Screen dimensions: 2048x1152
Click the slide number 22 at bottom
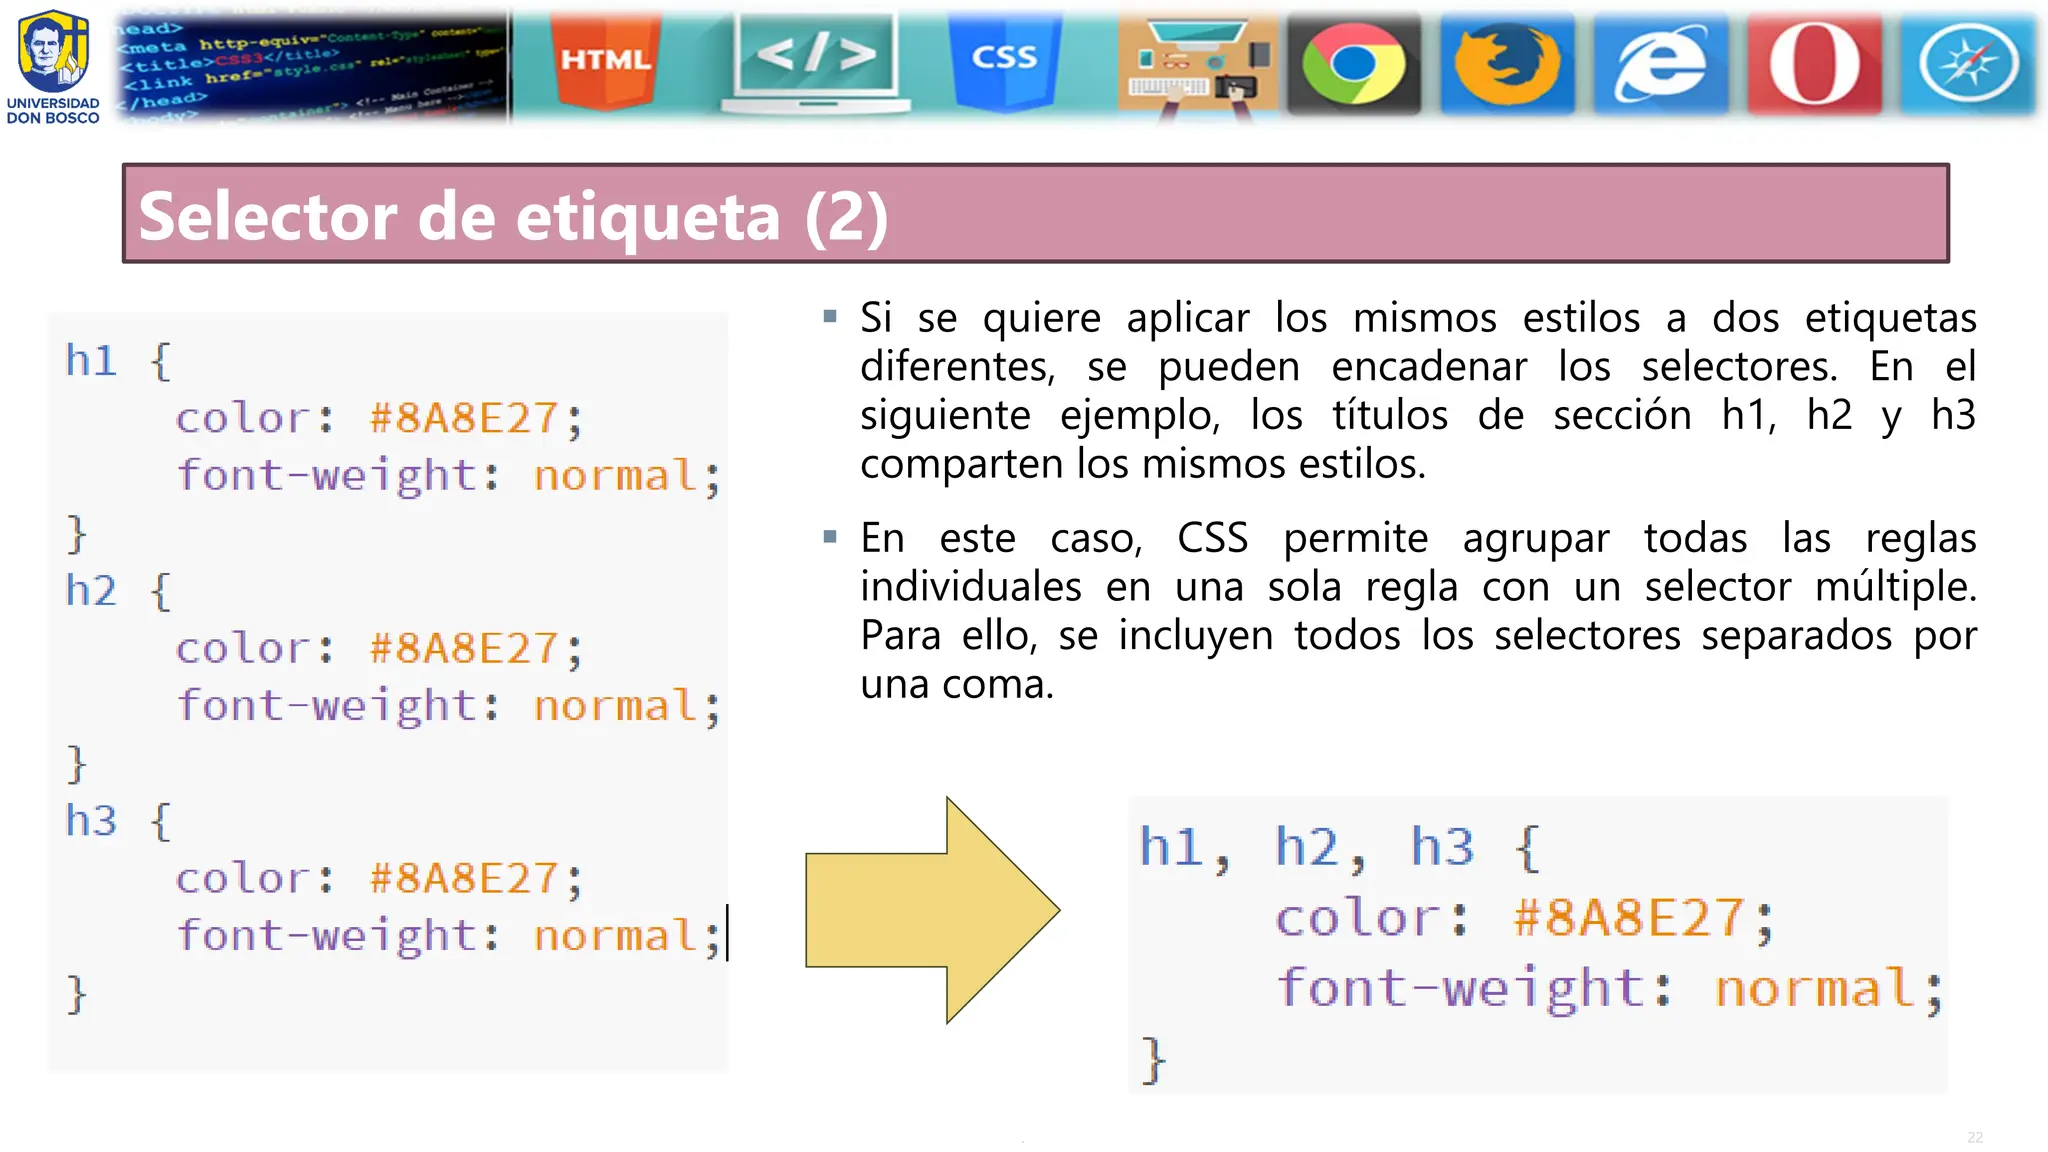pyautogui.click(x=1974, y=1137)
